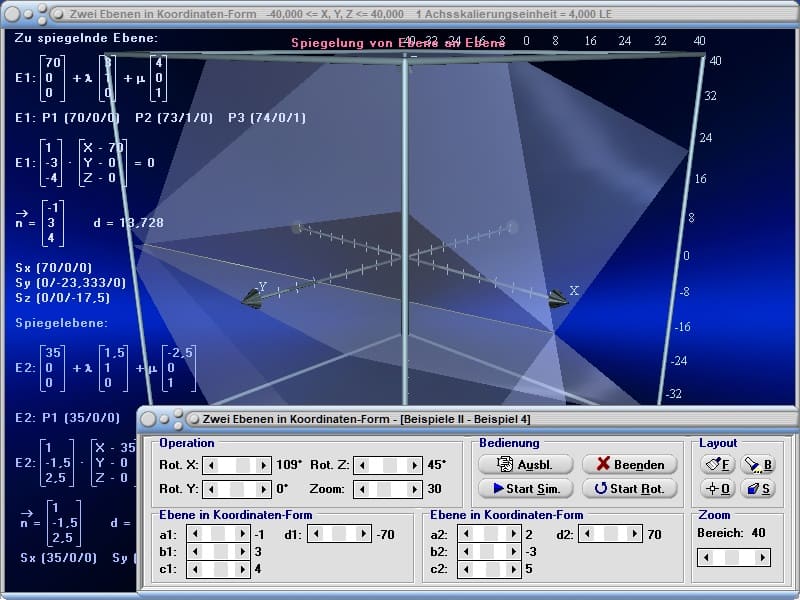Open the Layout B fill button
This screenshot has width=800, height=600.
(x=758, y=464)
